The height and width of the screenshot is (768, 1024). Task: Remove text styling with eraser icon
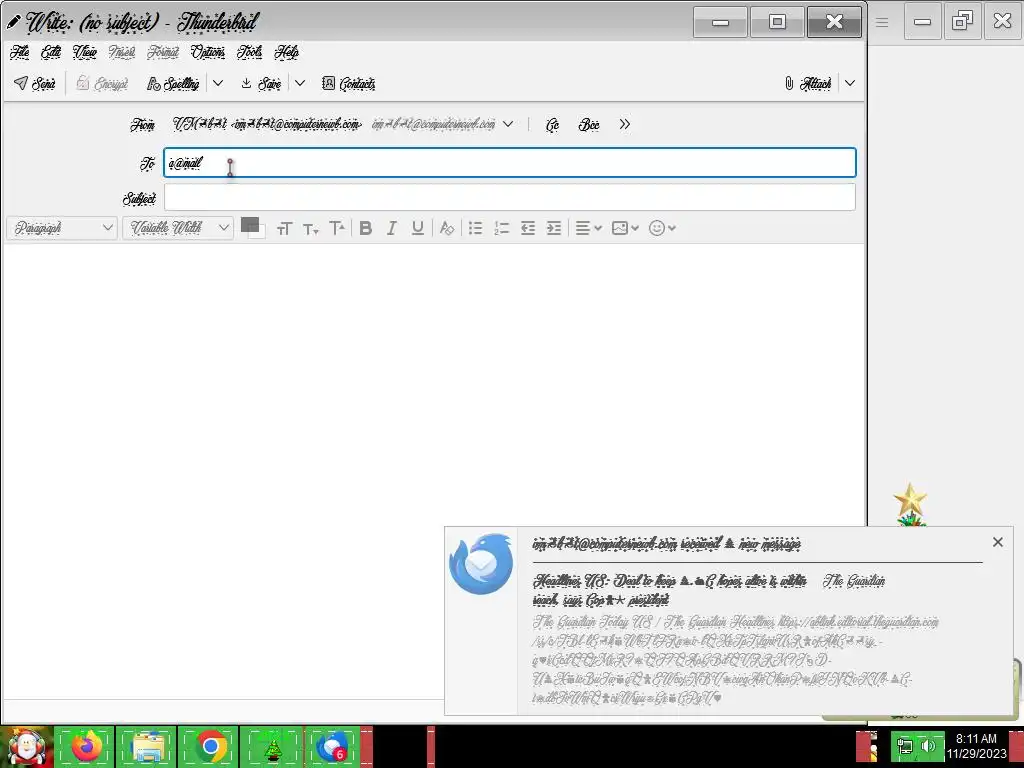click(x=447, y=228)
